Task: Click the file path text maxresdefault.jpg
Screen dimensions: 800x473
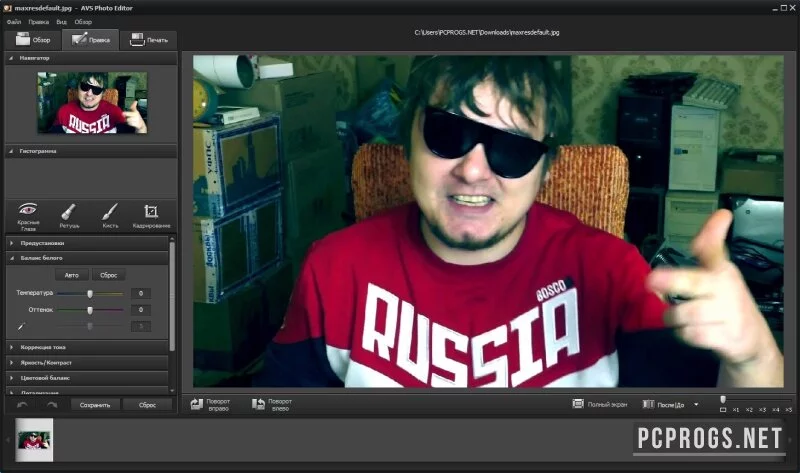Action: [x=487, y=32]
